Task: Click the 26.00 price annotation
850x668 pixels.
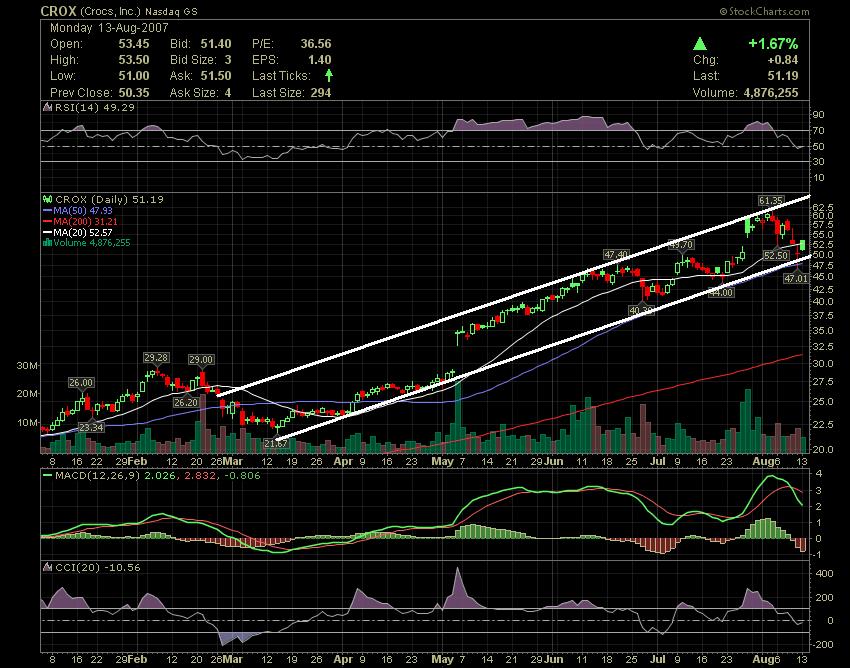Action: pyautogui.click(x=81, y=382)
